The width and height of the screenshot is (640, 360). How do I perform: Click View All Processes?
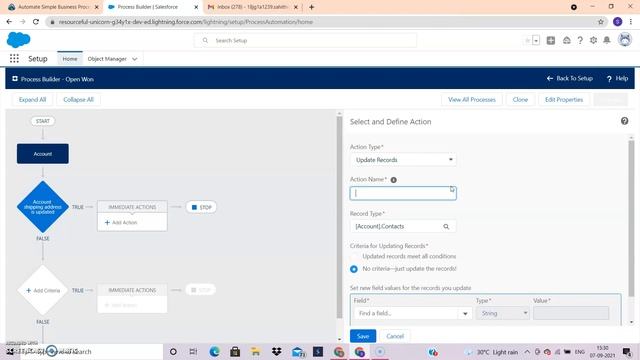[472, 100]
